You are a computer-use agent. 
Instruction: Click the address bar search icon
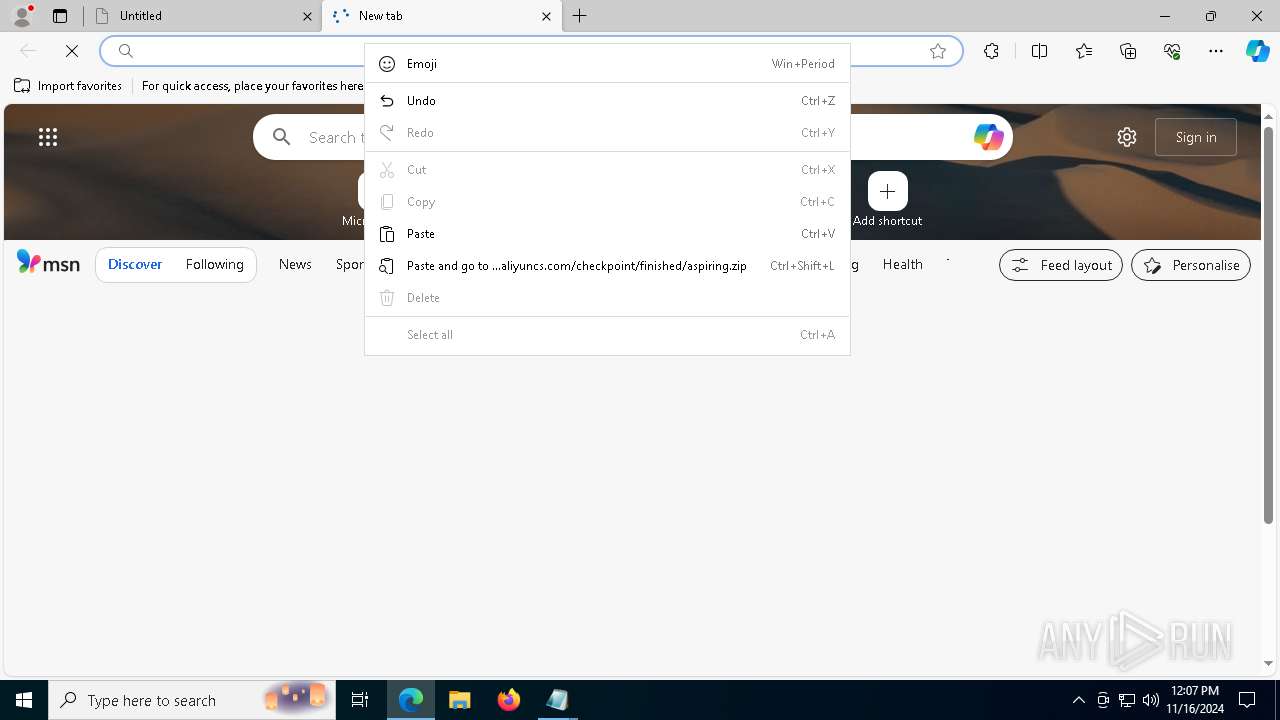point(126,51)
